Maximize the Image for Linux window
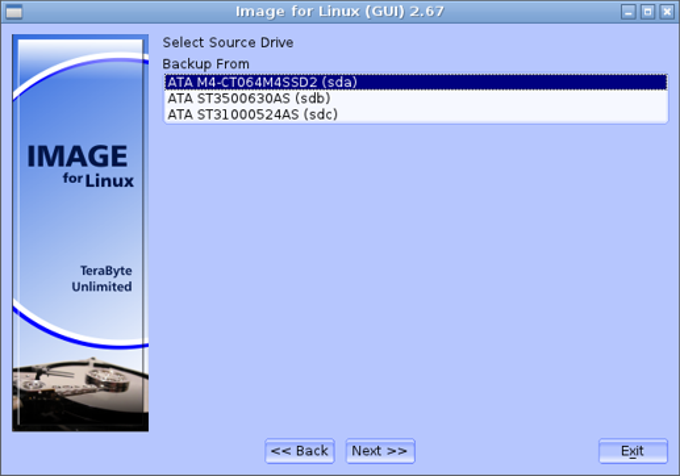Image resolution: width=680 pixels, height=476 pixels. [647, 11]
